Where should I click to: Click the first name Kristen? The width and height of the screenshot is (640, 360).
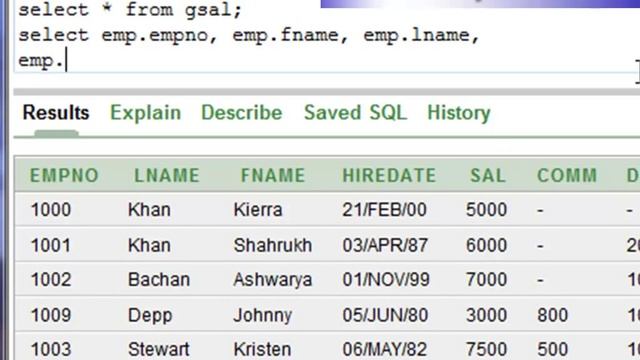(262, 350)
